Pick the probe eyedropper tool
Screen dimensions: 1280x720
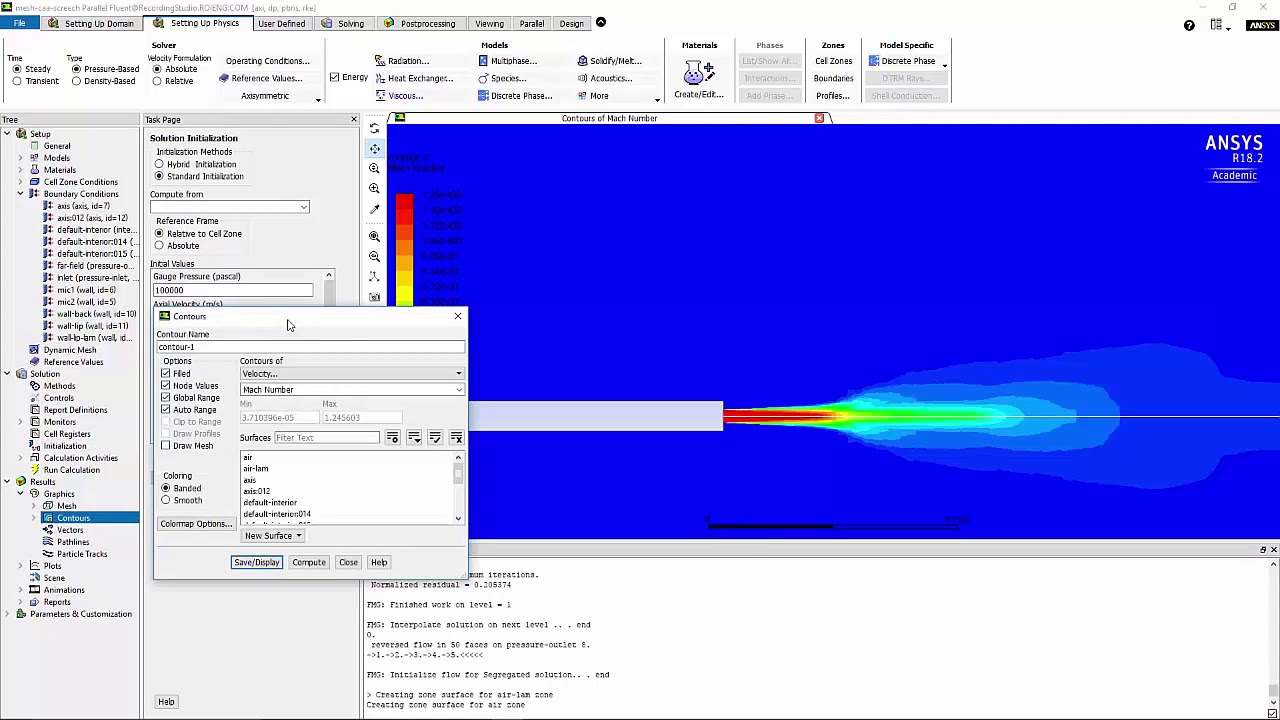[375, 209]
